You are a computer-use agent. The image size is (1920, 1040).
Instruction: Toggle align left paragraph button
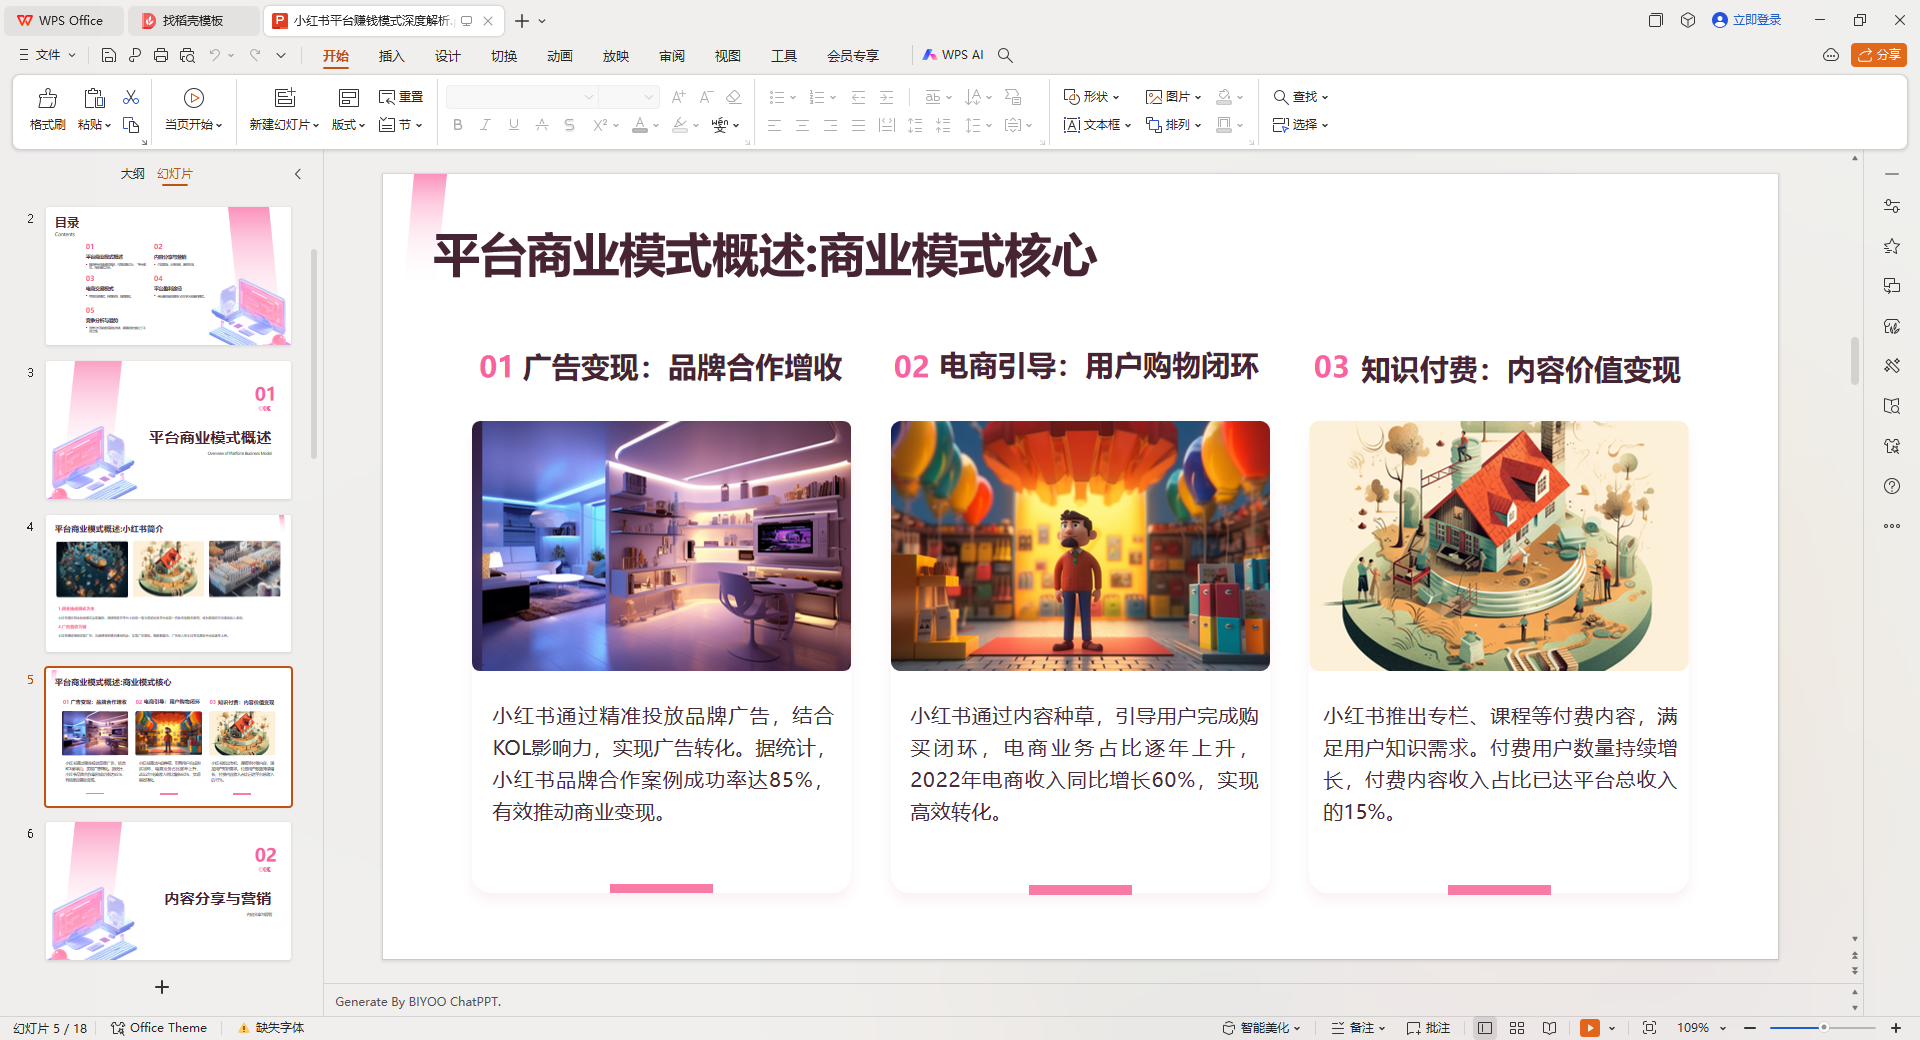pyautogui.click(x=774, y=125)
